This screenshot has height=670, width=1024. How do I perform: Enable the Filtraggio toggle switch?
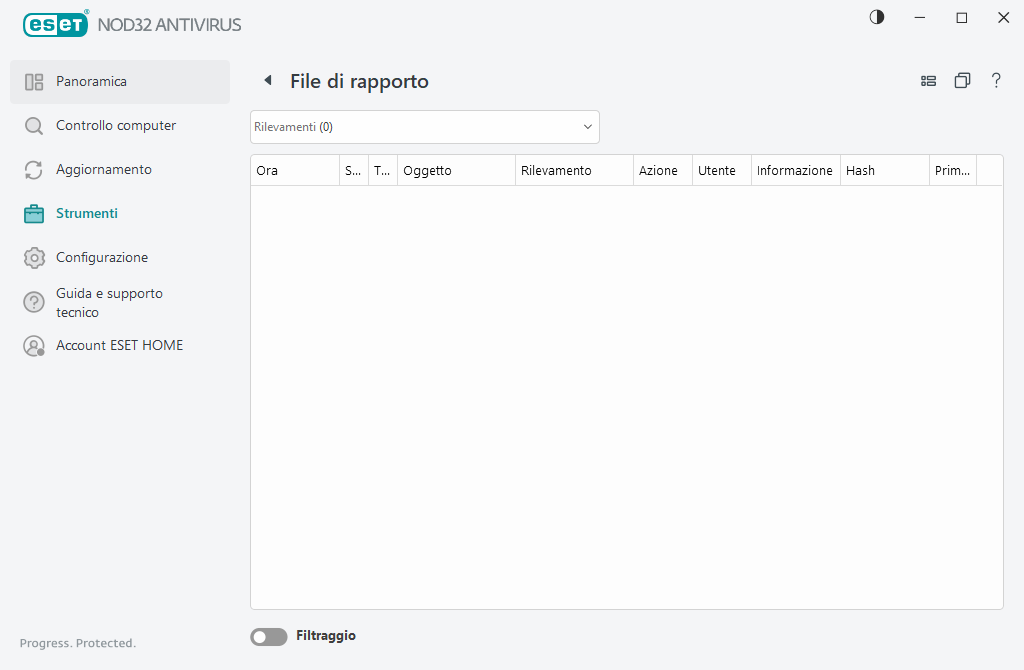point(268,637)
